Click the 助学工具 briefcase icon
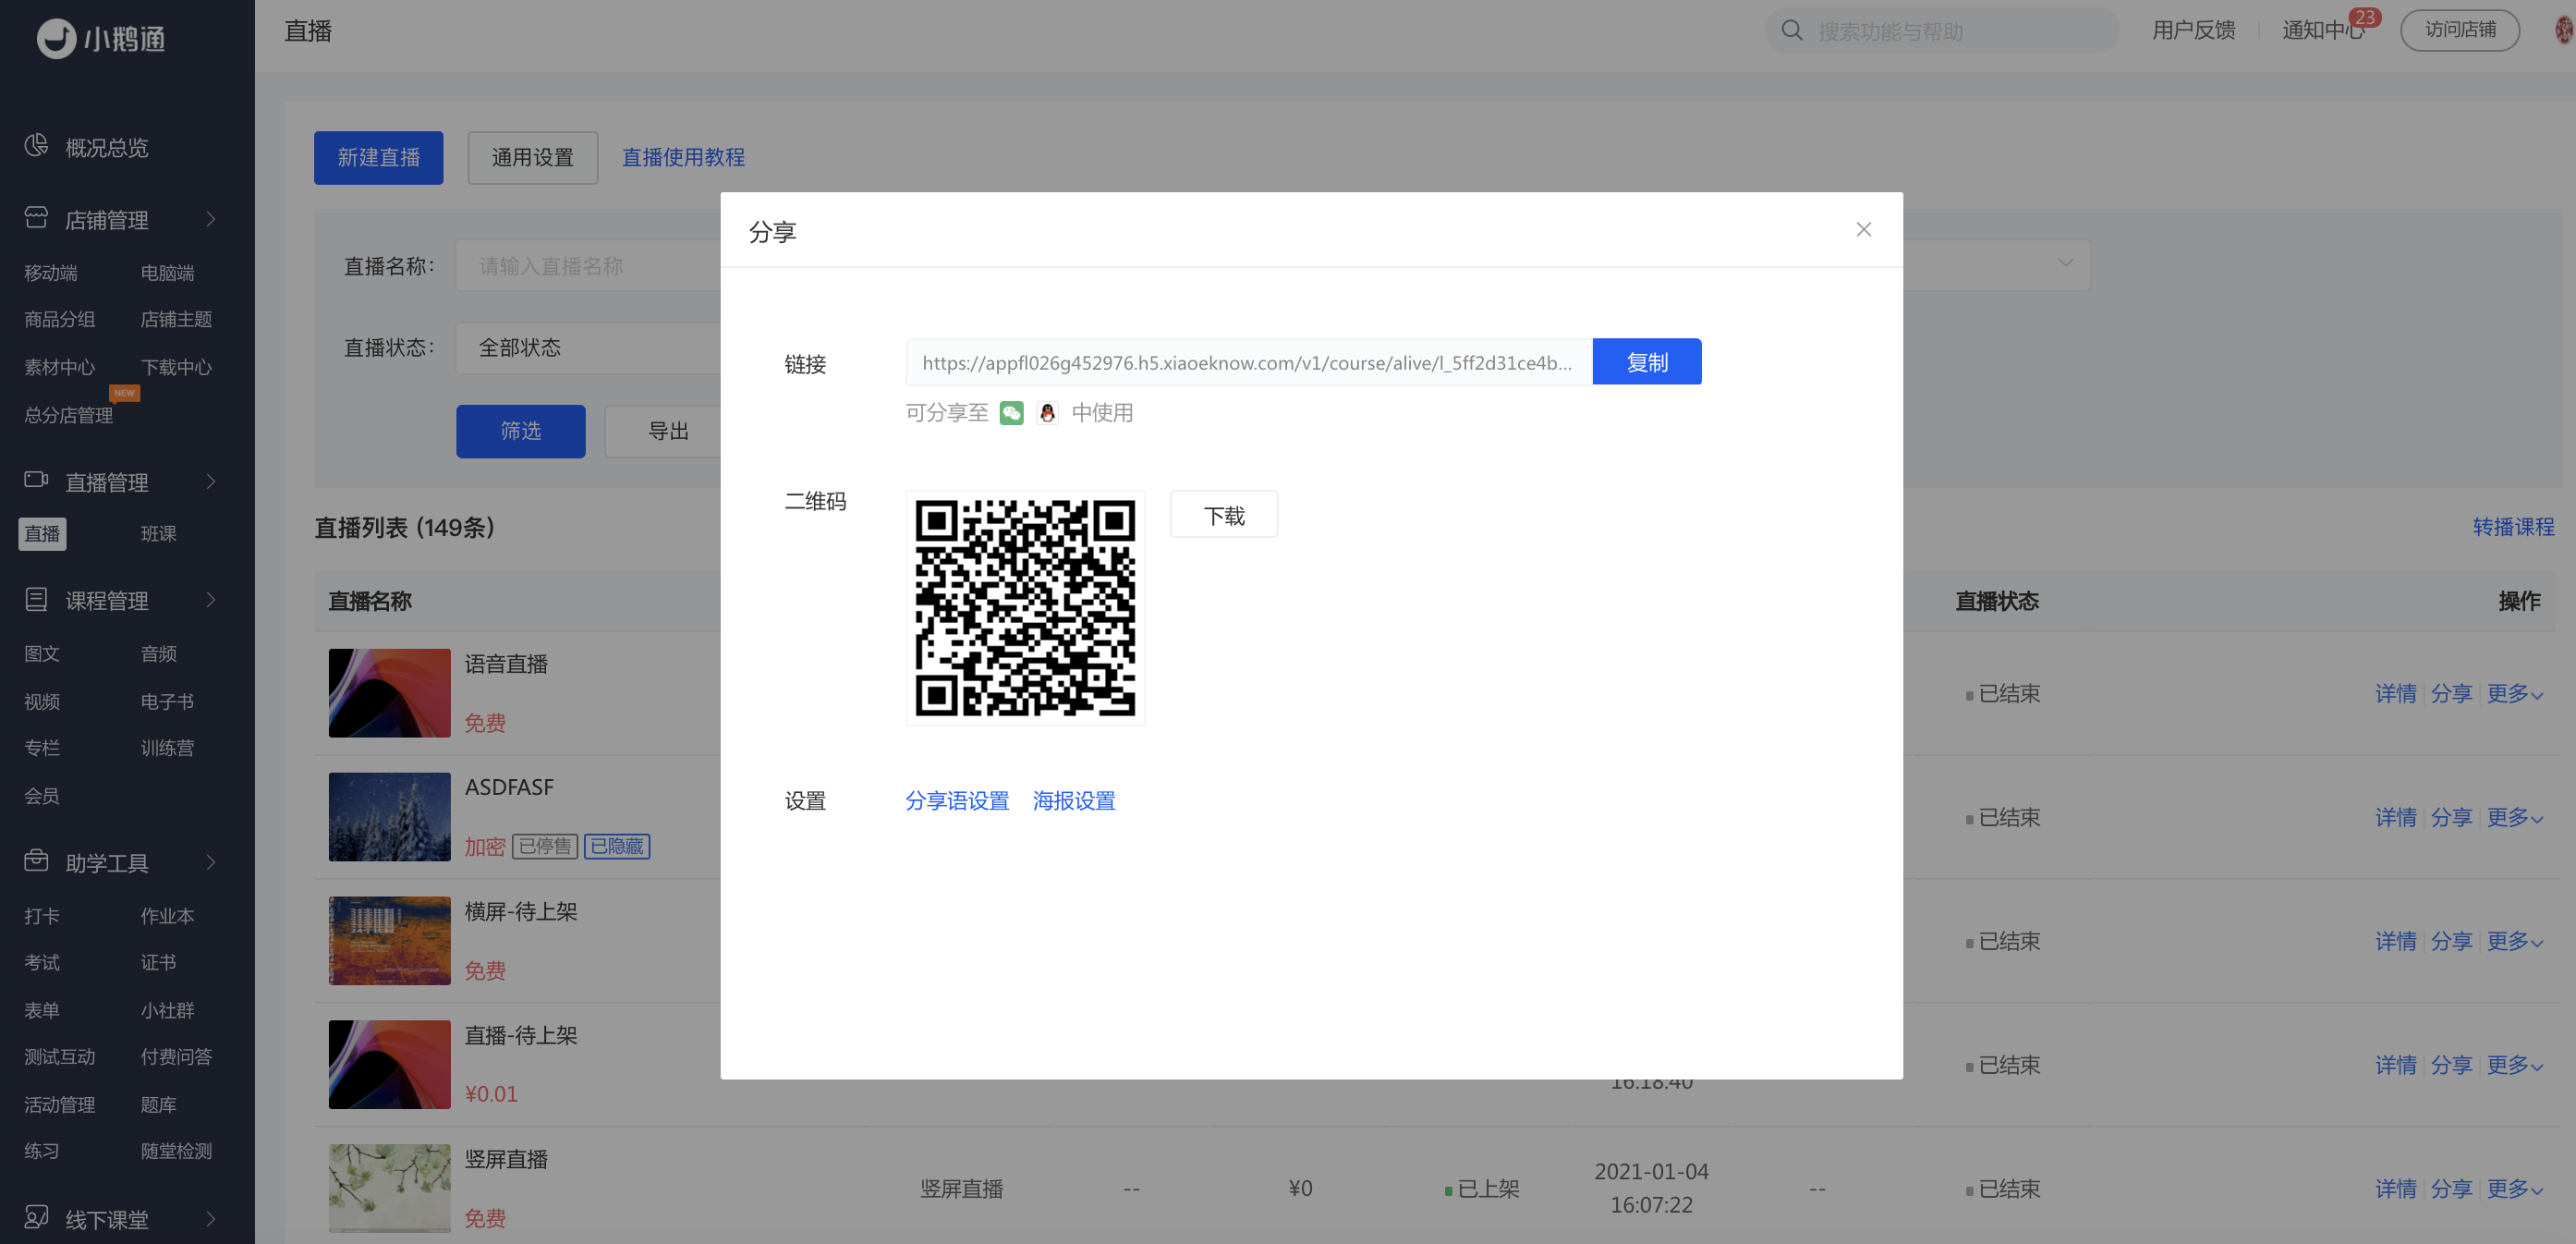This screenshot has height=1244, width=2576. tap(36, 861)
